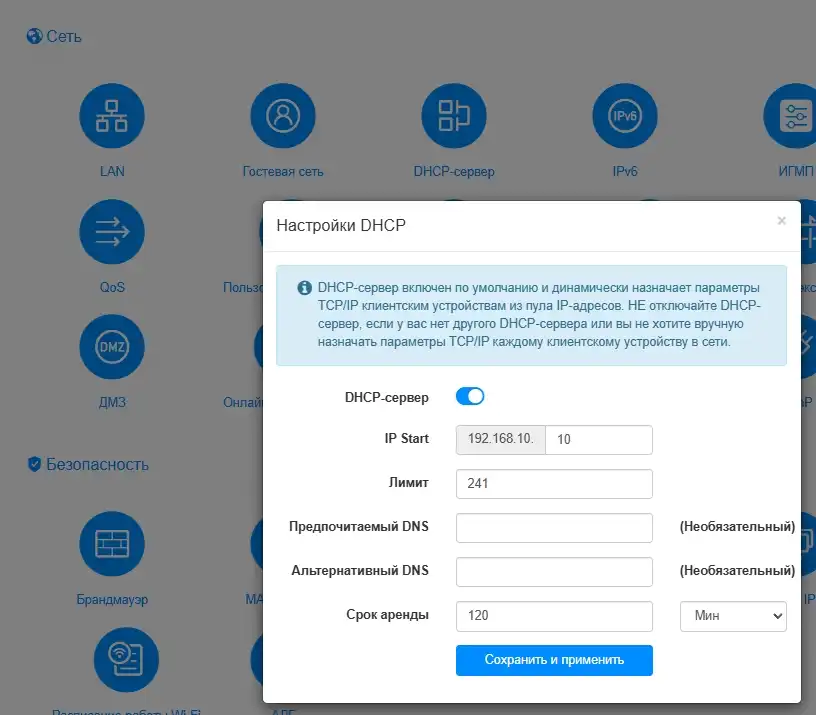This screenshot has width=816, height=715.
Task: Click the IPv6 settings icon
Action: point(625,115)
